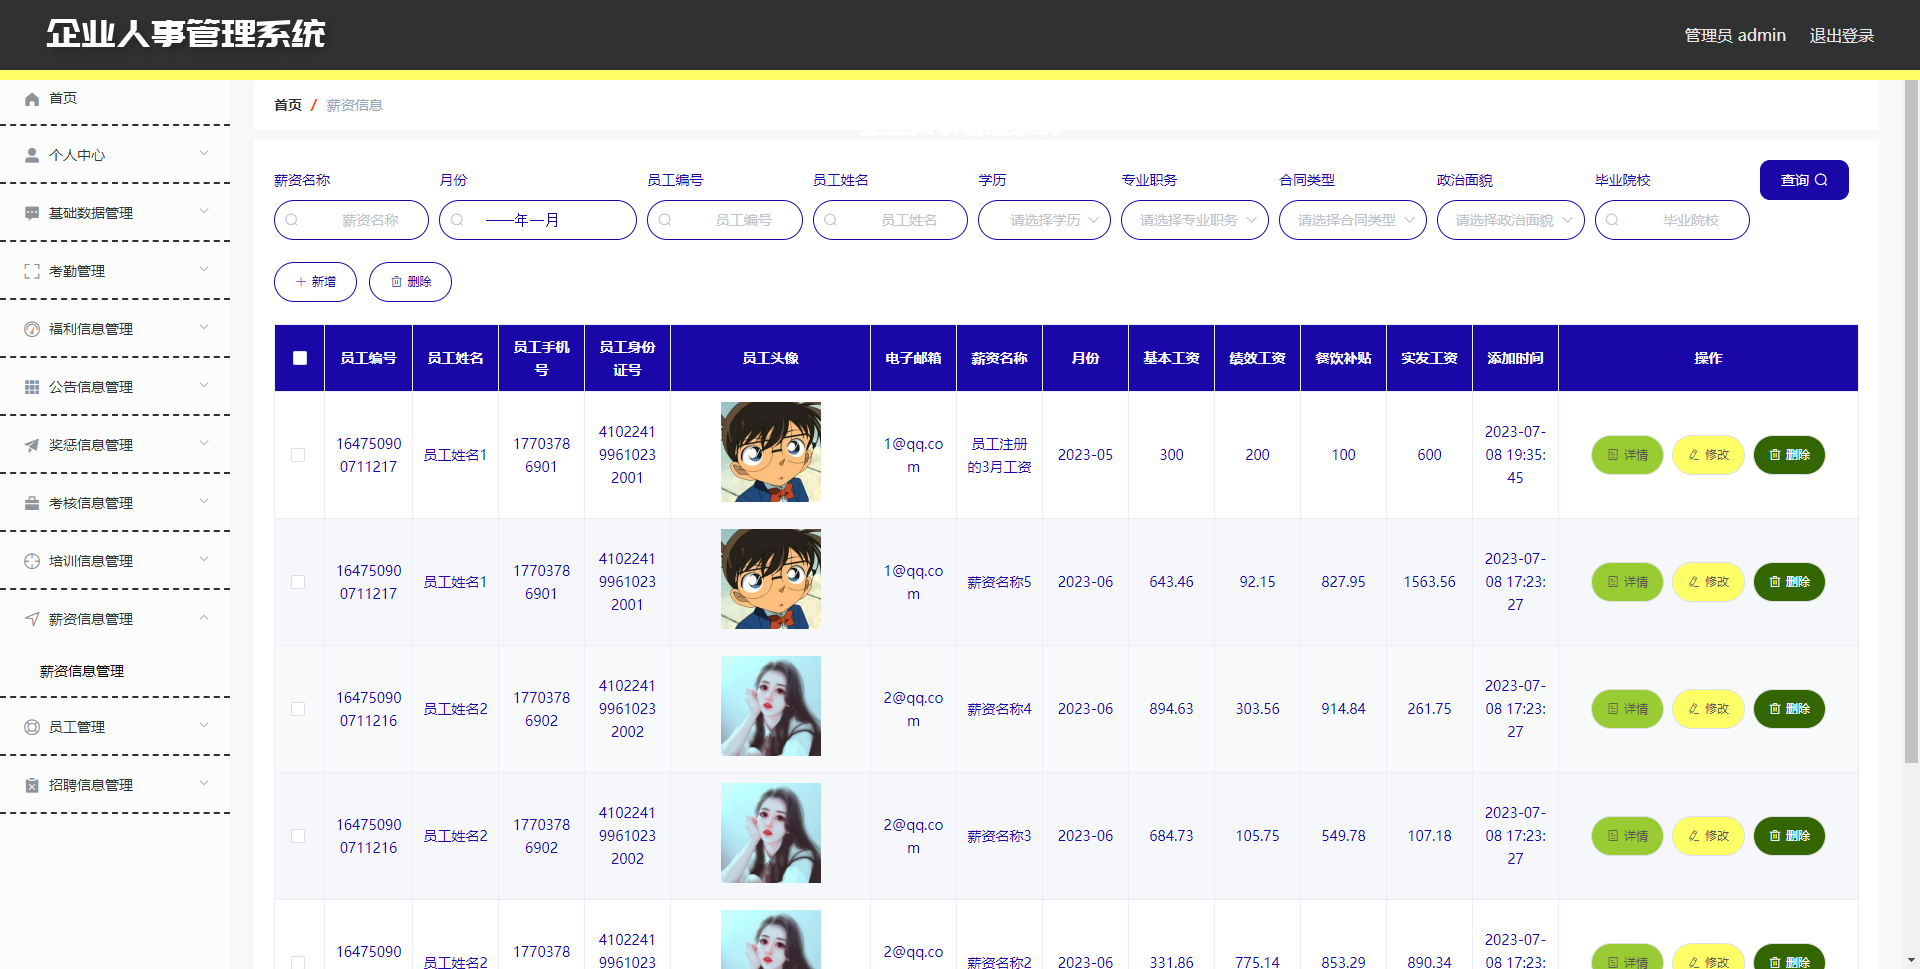This screenshot has height=969, width=1920.
Task: Collapse the 薪资信息管理 menu chevron
Action: 204,618
